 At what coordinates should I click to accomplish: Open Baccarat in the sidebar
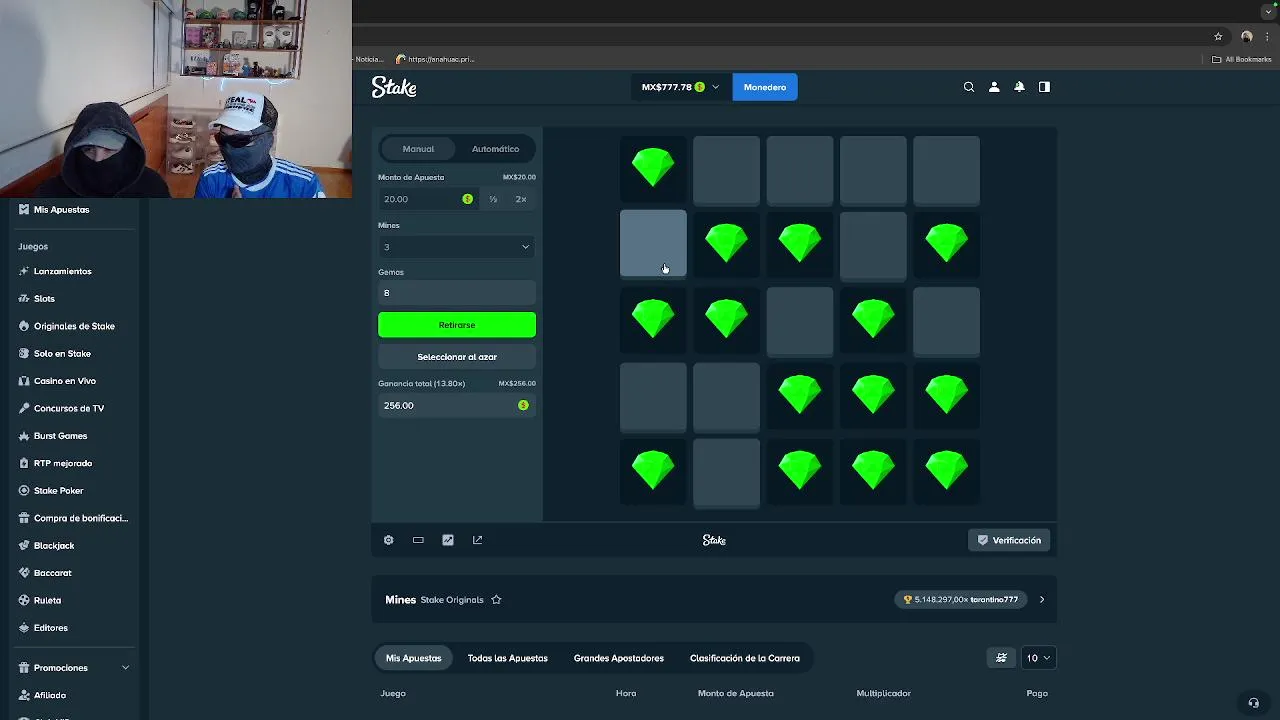[x=52, y=573]
